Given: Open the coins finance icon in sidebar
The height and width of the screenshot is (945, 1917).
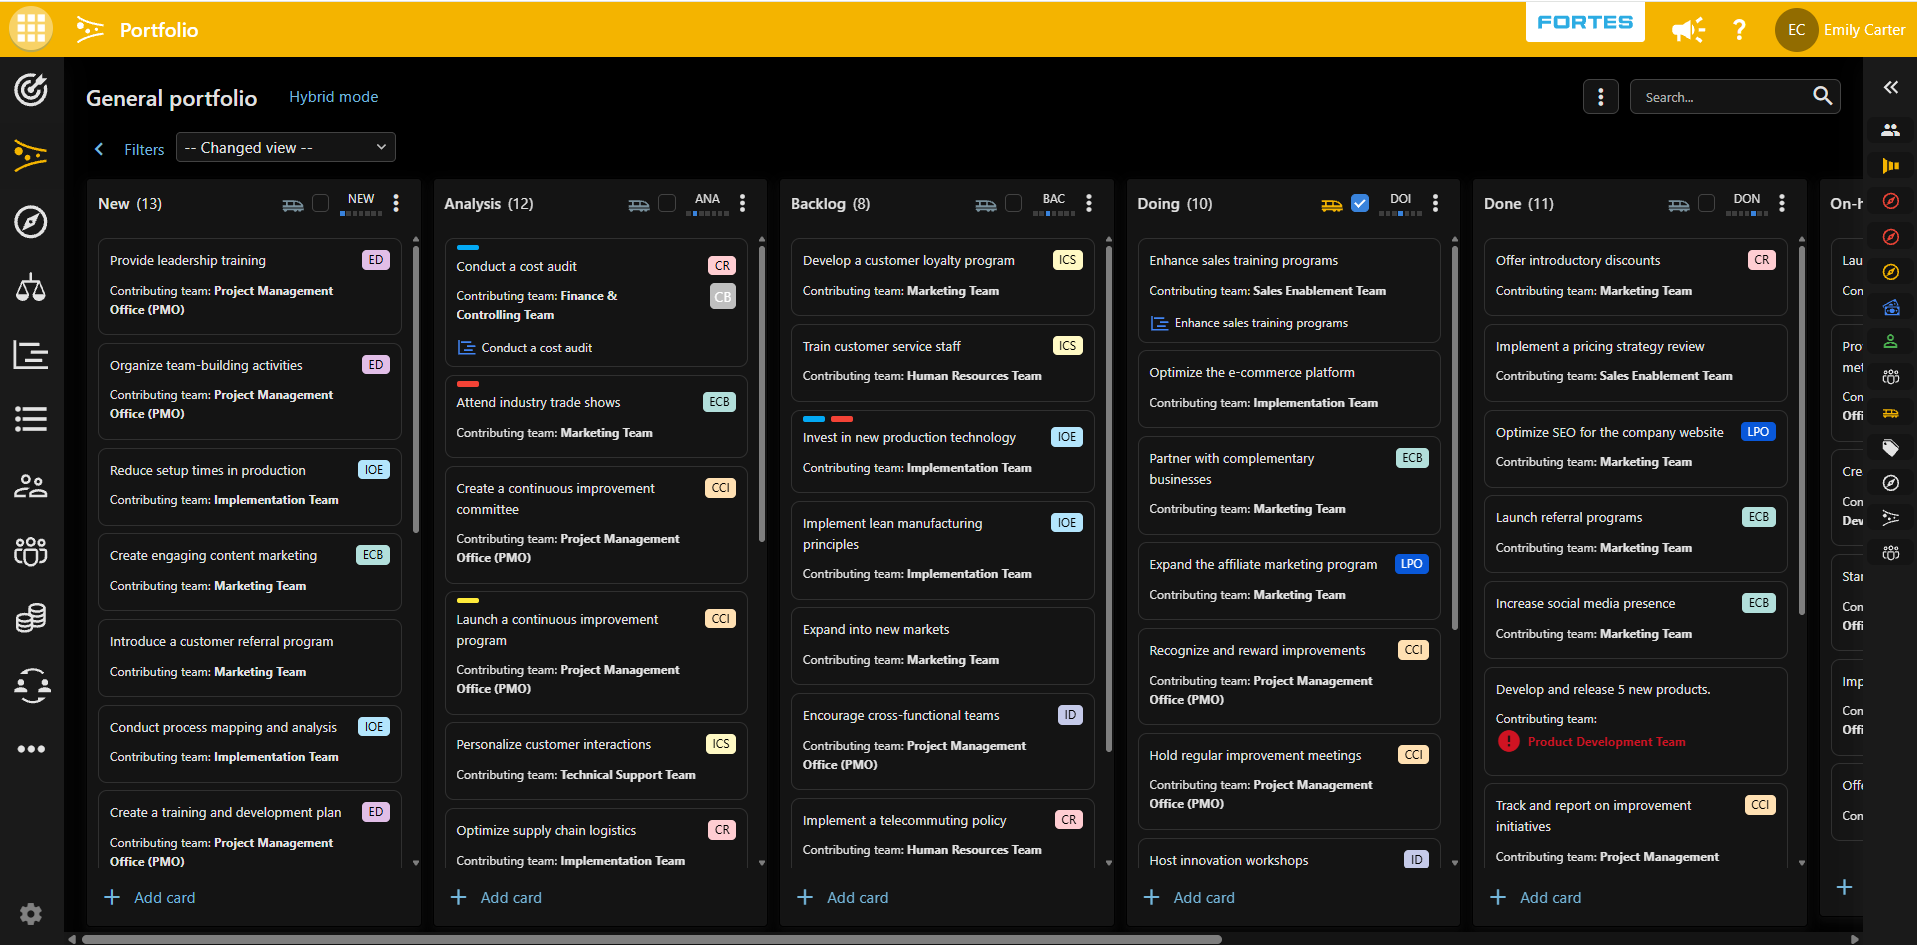Looking at the screenshot, I should point(31,618).
